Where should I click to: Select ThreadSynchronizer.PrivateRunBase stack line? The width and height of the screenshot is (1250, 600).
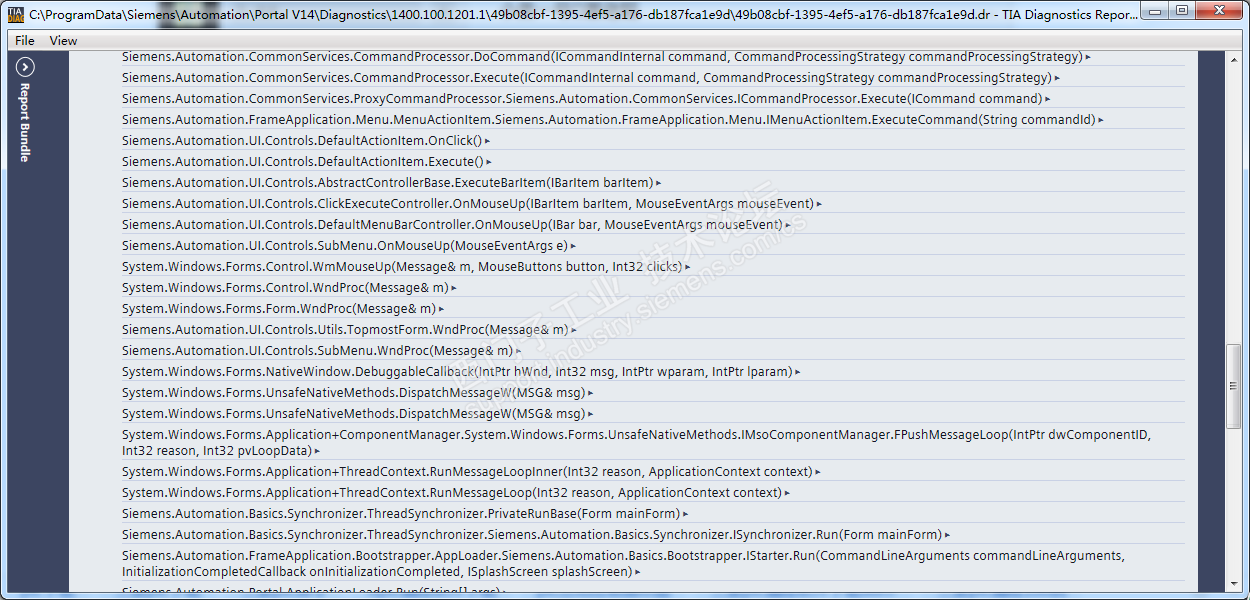coord(400,514)
